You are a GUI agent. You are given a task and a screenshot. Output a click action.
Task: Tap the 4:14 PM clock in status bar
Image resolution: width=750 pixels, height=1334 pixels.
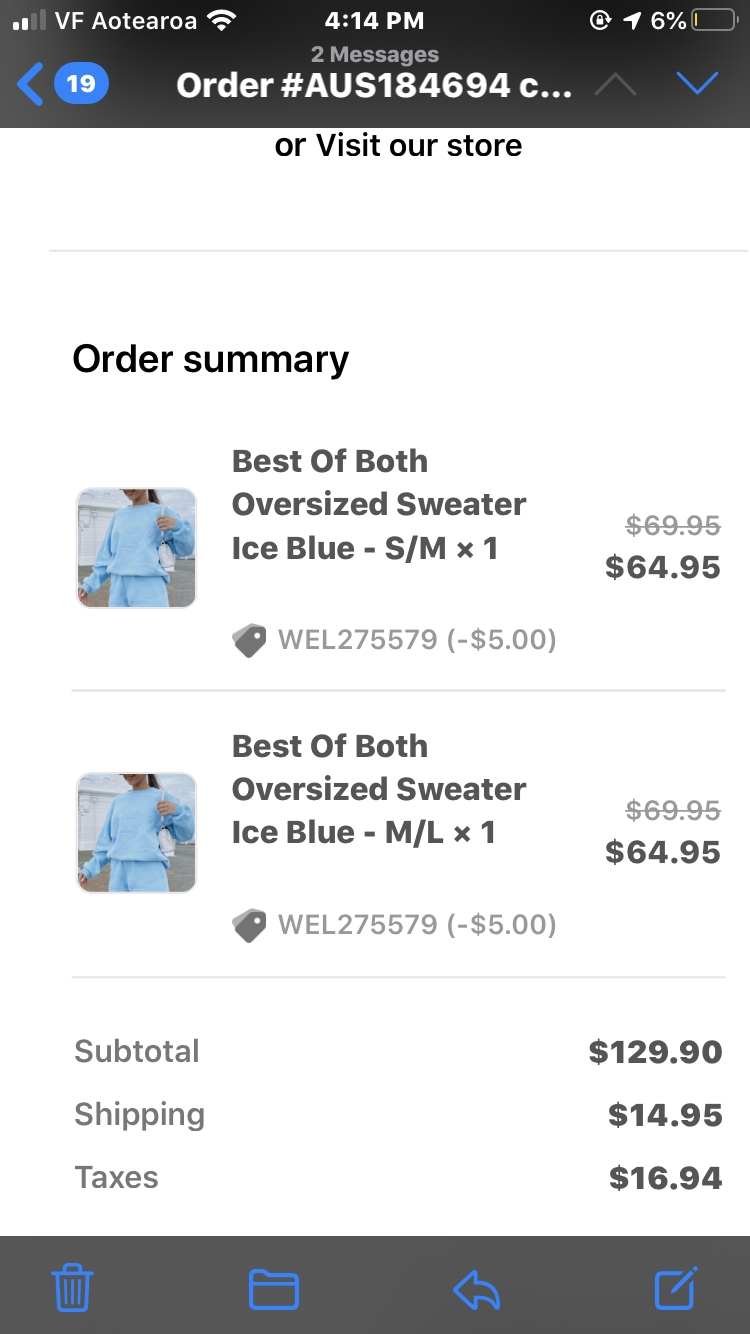[x=374, y=21]
